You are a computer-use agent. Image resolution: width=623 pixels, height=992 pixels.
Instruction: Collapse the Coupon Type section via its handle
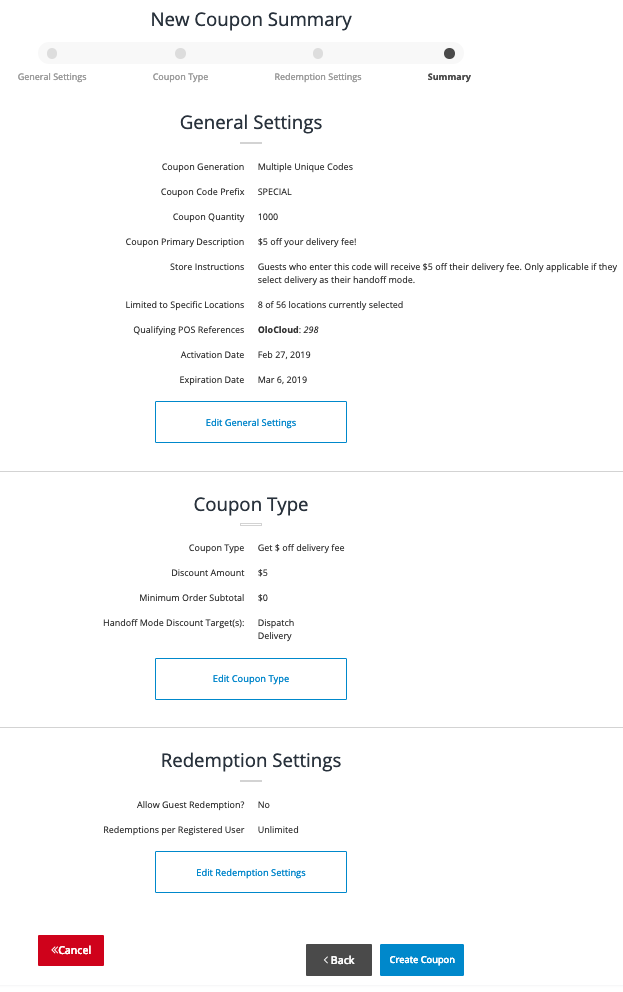click(x=251, y=522)
